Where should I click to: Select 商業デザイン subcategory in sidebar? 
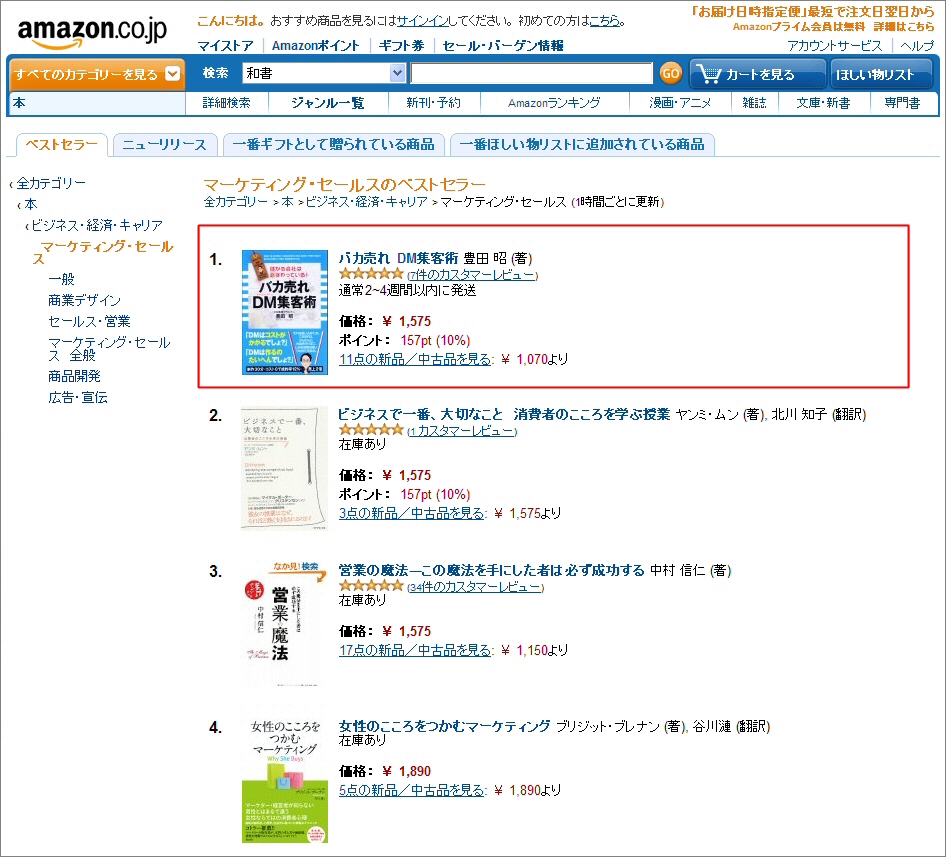point(84,300)
